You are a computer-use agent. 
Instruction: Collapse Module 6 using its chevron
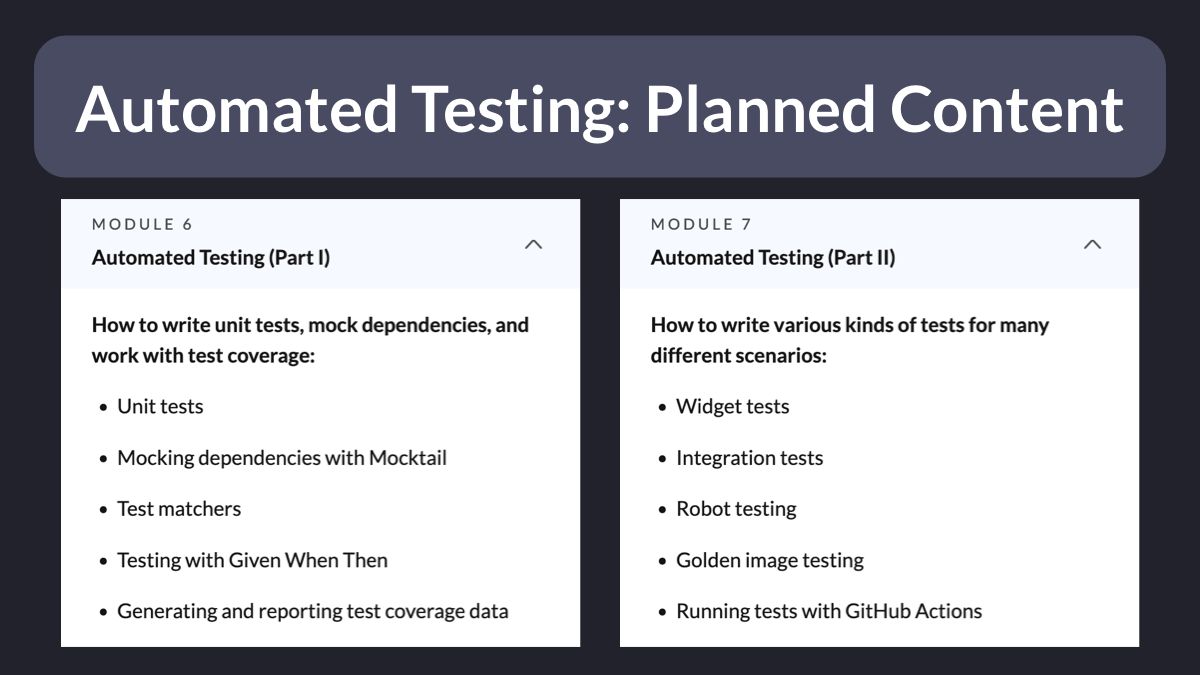click(x=533, y=244)
